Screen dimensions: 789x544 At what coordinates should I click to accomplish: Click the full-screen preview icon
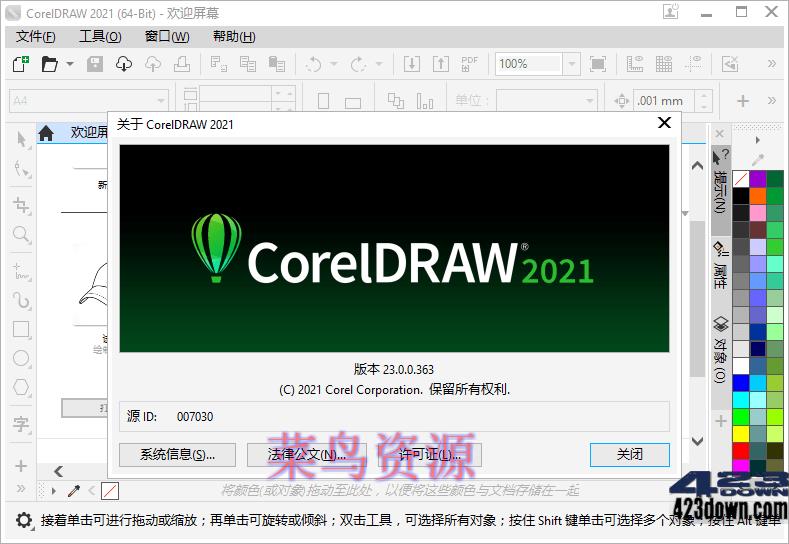coord(598,64)
